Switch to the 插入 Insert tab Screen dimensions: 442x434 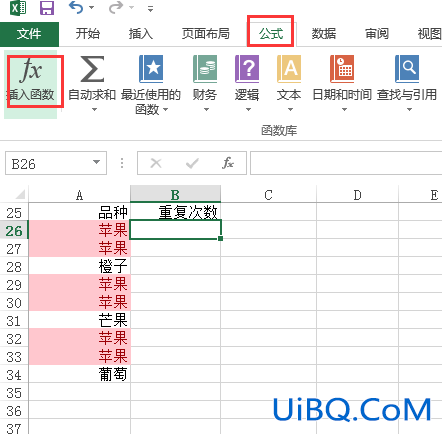point(140,34)
